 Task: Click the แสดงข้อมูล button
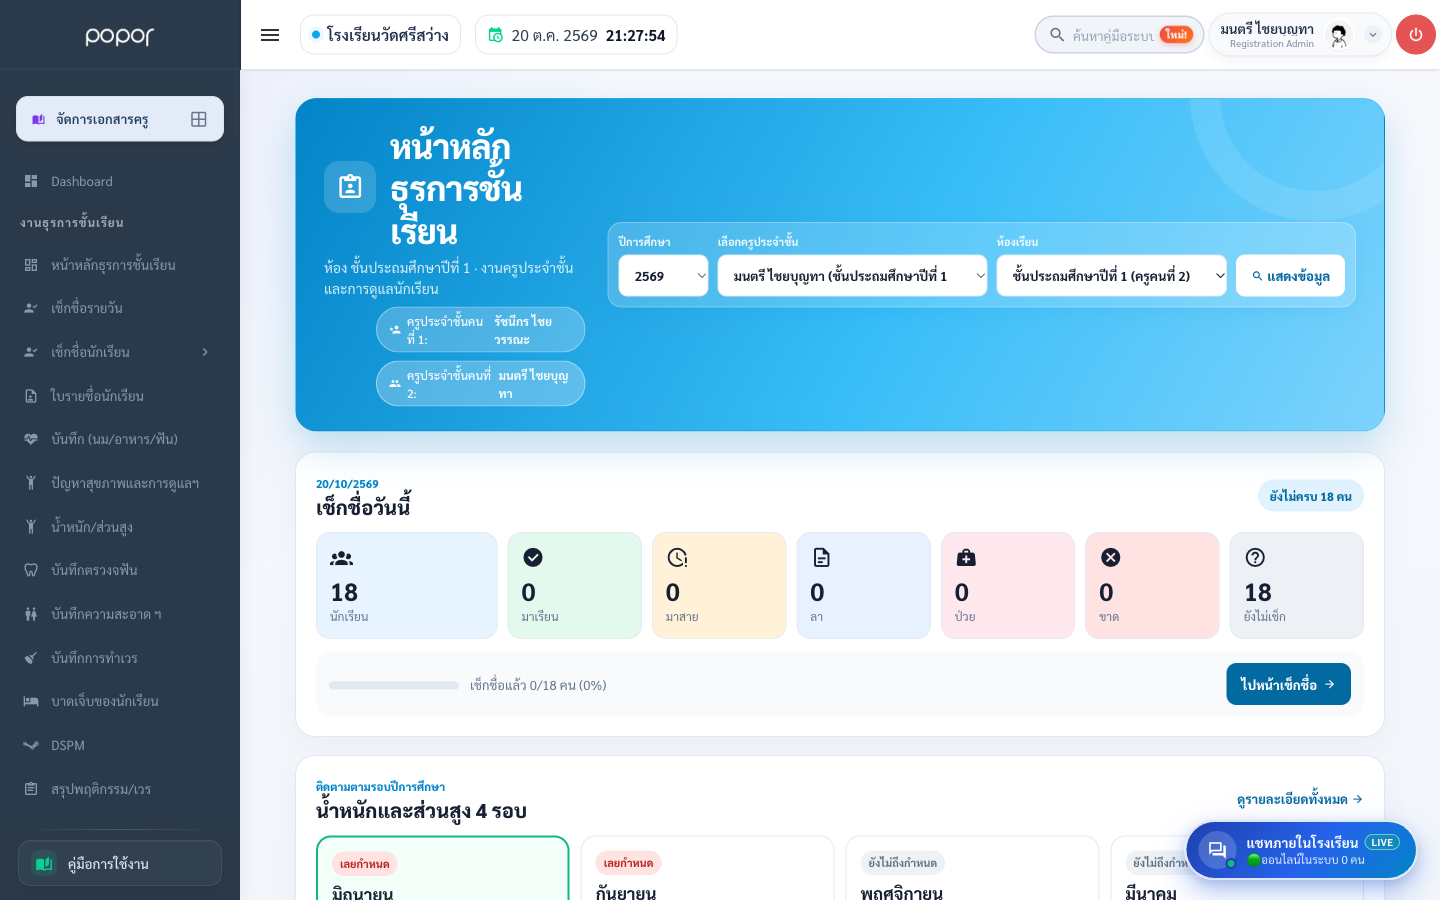1290,276
